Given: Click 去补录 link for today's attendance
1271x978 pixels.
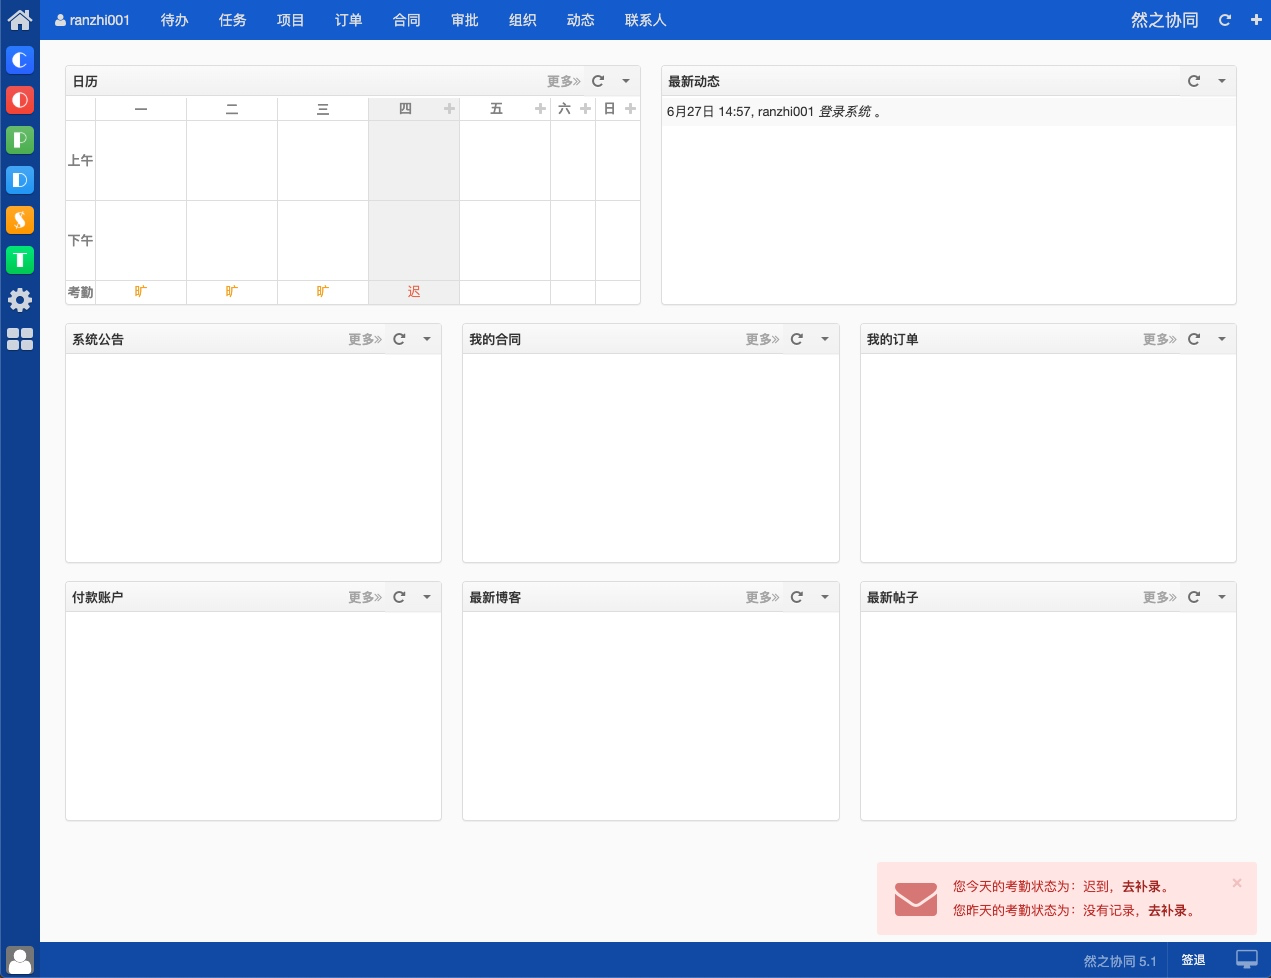Looking at the screenshot, I should [1141, 886].
